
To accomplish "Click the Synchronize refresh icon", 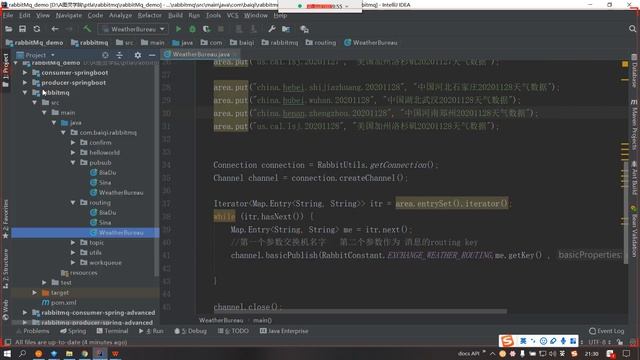I will click(x=37, y=29).
